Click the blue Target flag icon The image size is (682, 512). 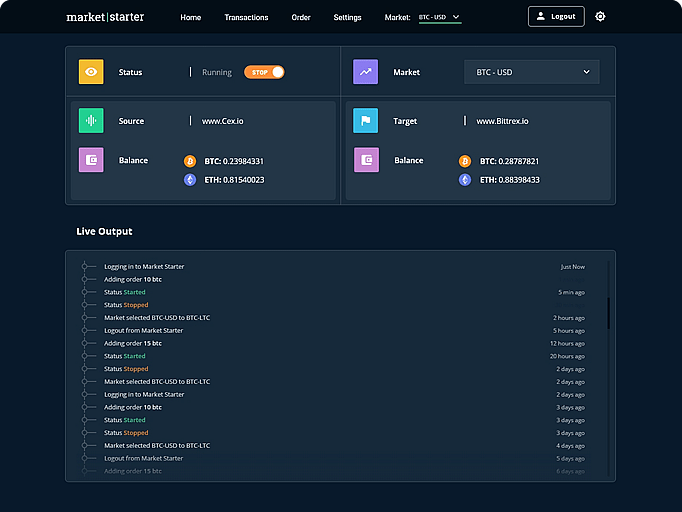(365, 121)
